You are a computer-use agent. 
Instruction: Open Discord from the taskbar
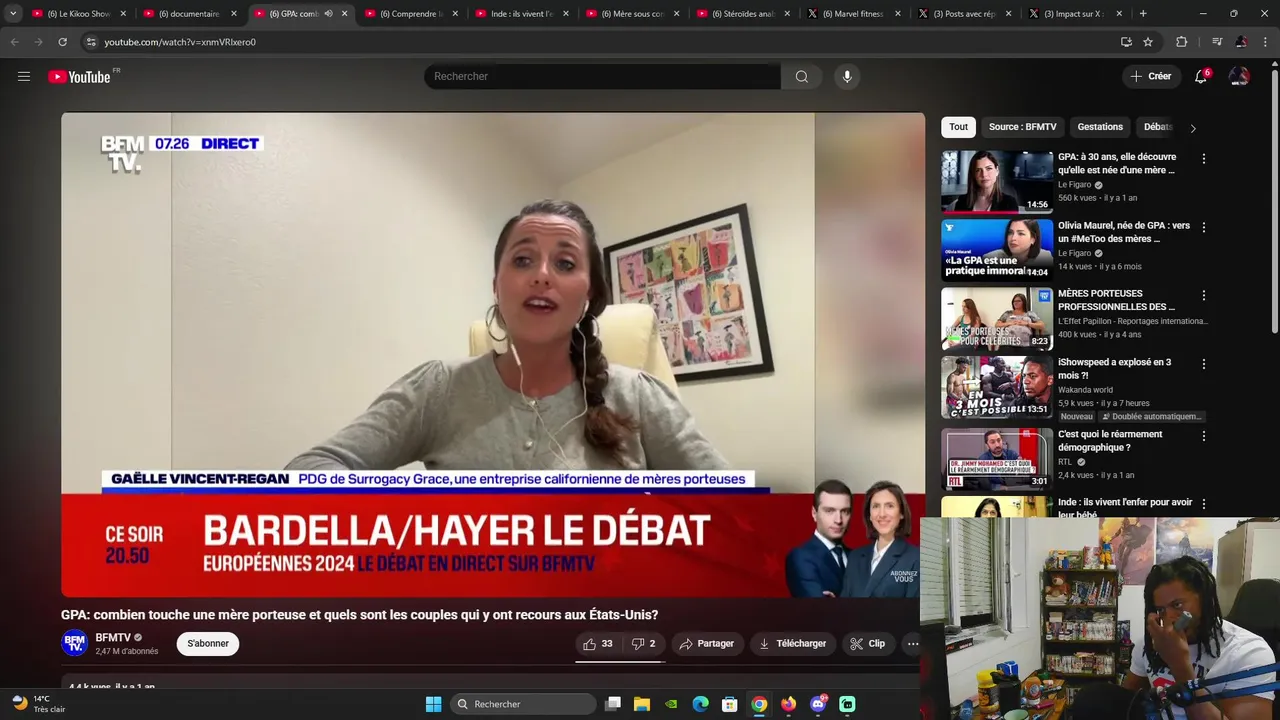(818, 704)
